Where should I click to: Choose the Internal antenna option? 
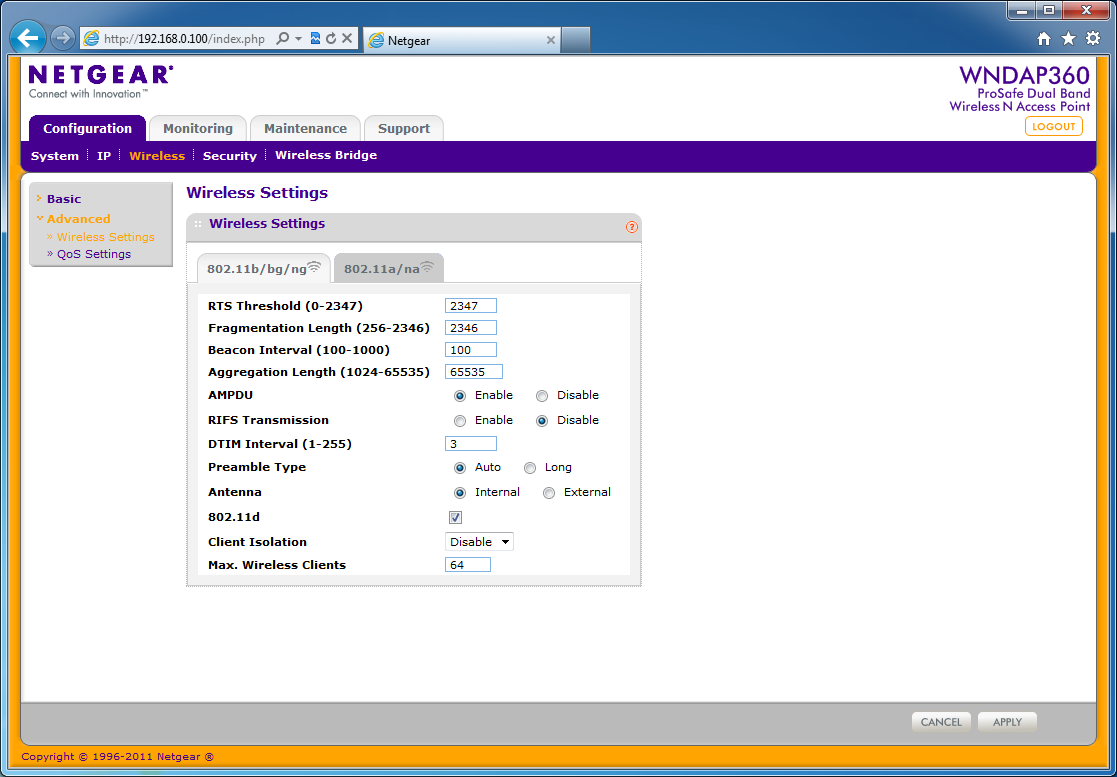[x=460, y=493]
